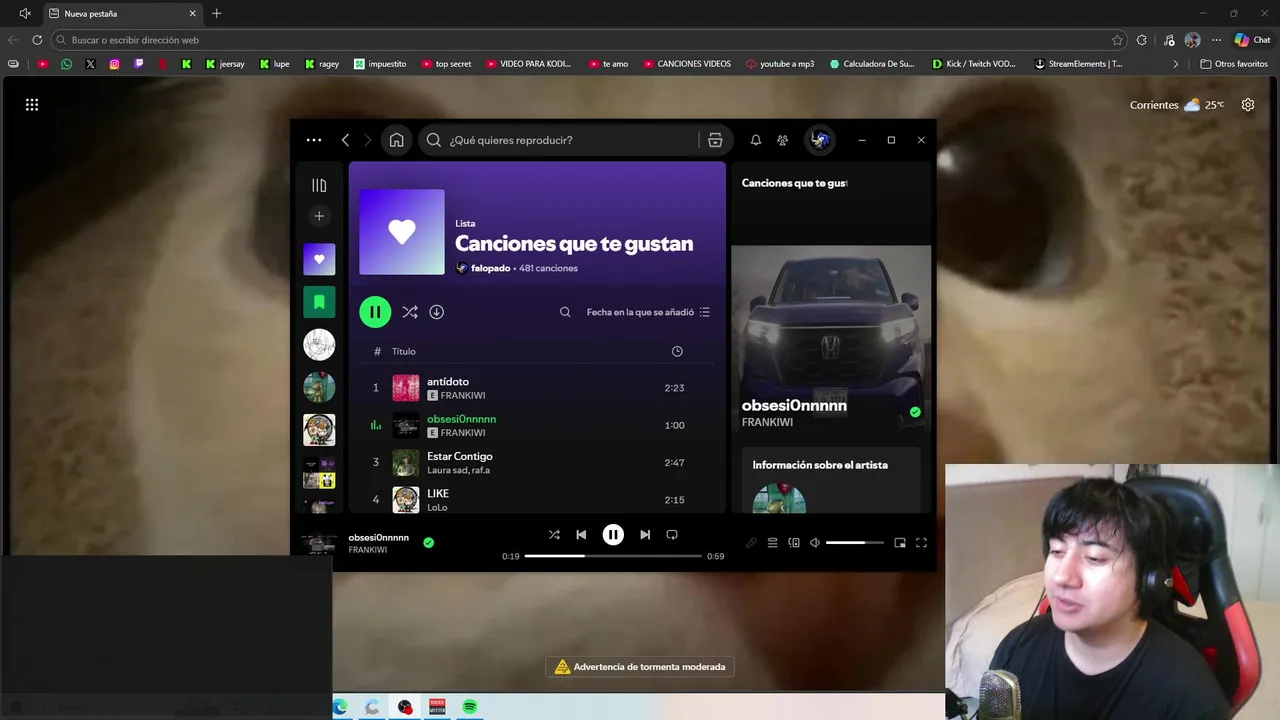Open the 'youtube a mp3' bookmark
Screen dimensions: 1280x720
[x=780, y=64]
